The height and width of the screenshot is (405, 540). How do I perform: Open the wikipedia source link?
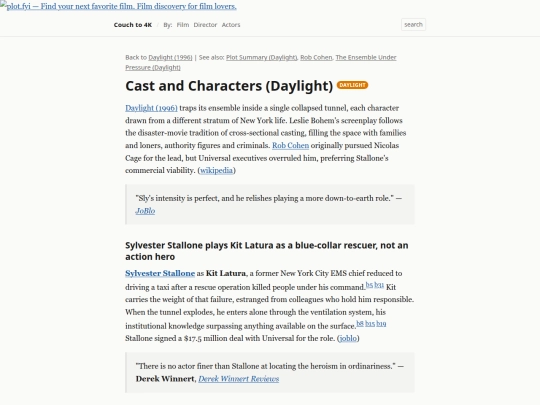(x=216, y=170)
